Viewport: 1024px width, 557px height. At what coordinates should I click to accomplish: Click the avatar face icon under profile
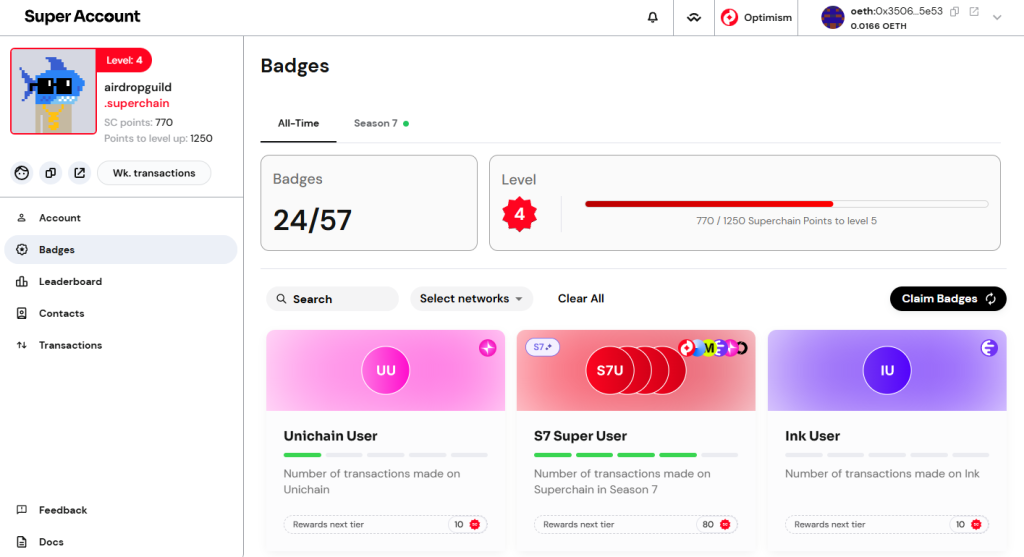click(21, 173)
